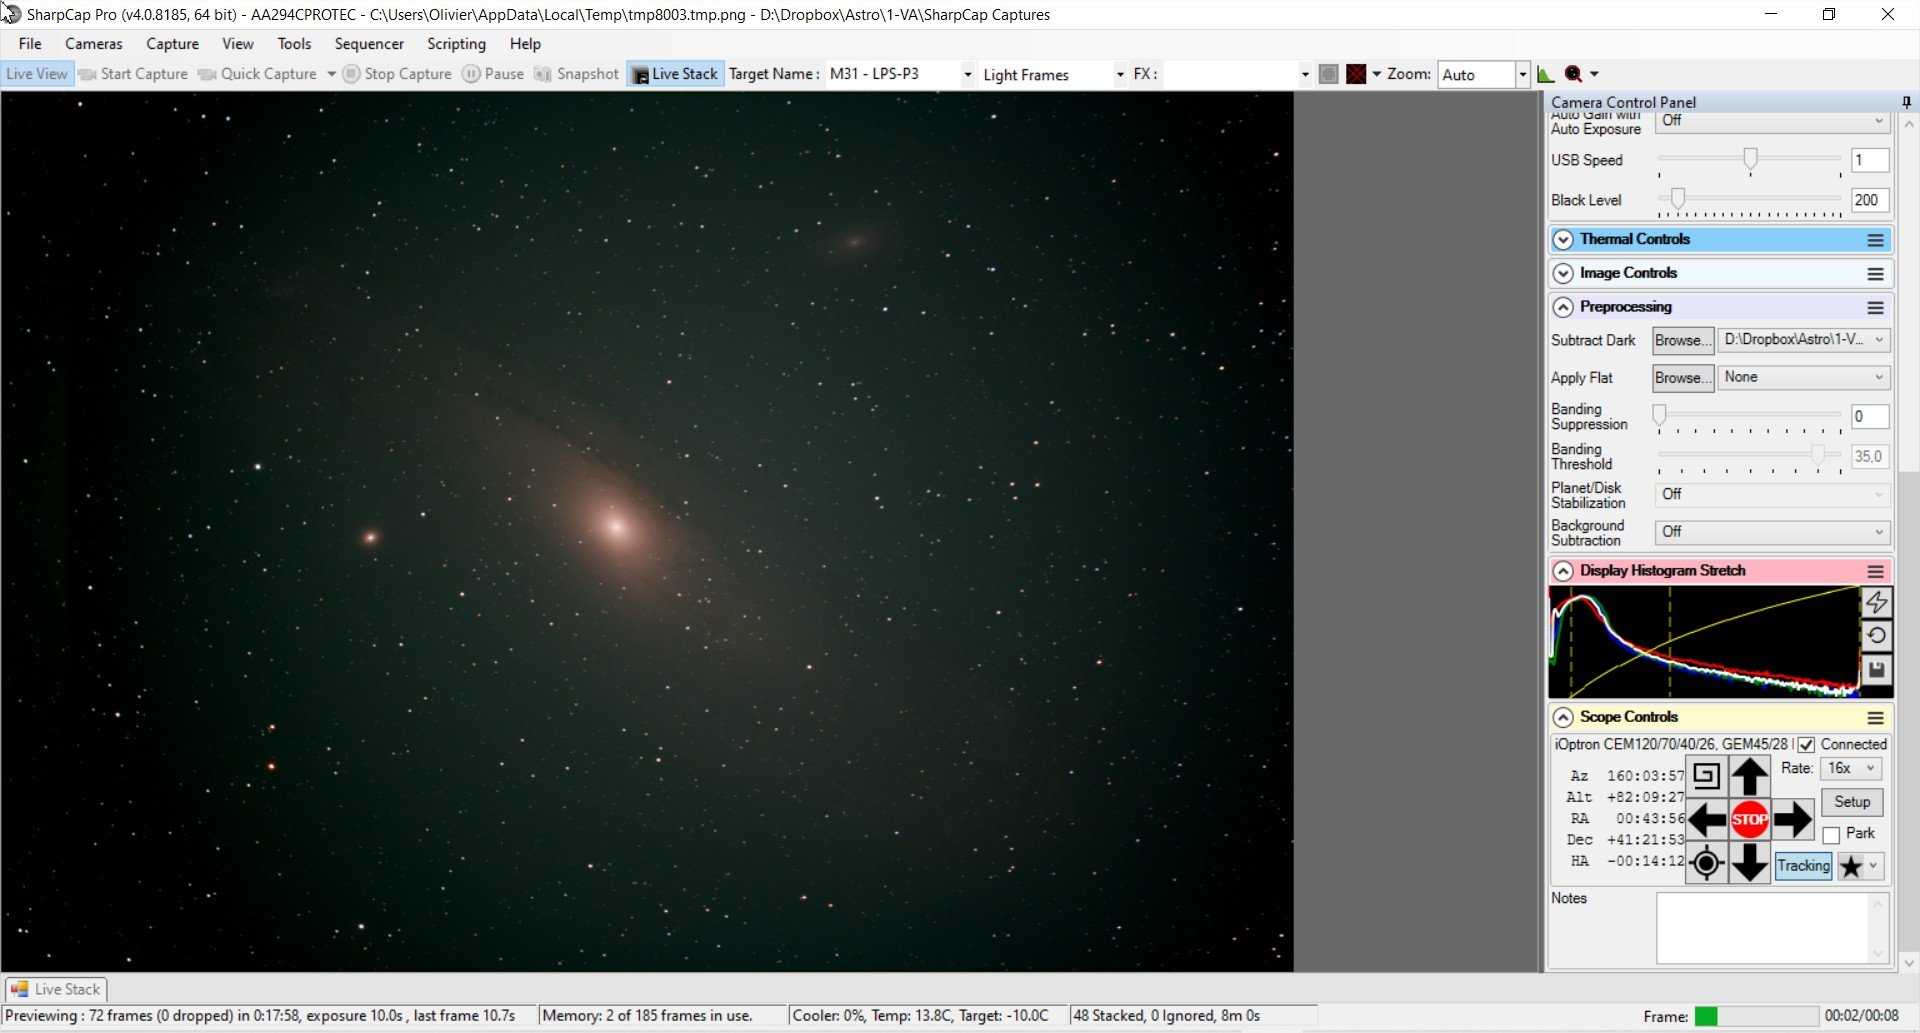This screenshot has height=1033, width=1920.
Task: Reset the histogram stretch
Action: pos(1877,636)
